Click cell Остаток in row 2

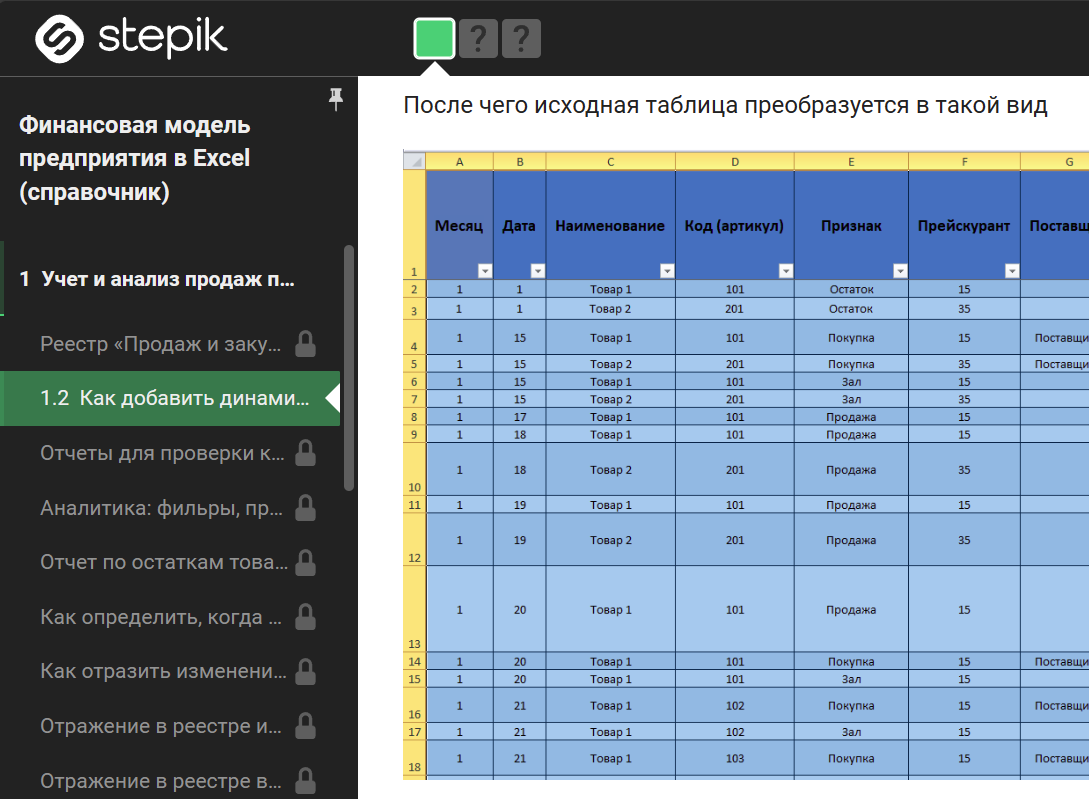tap(851, 289)
